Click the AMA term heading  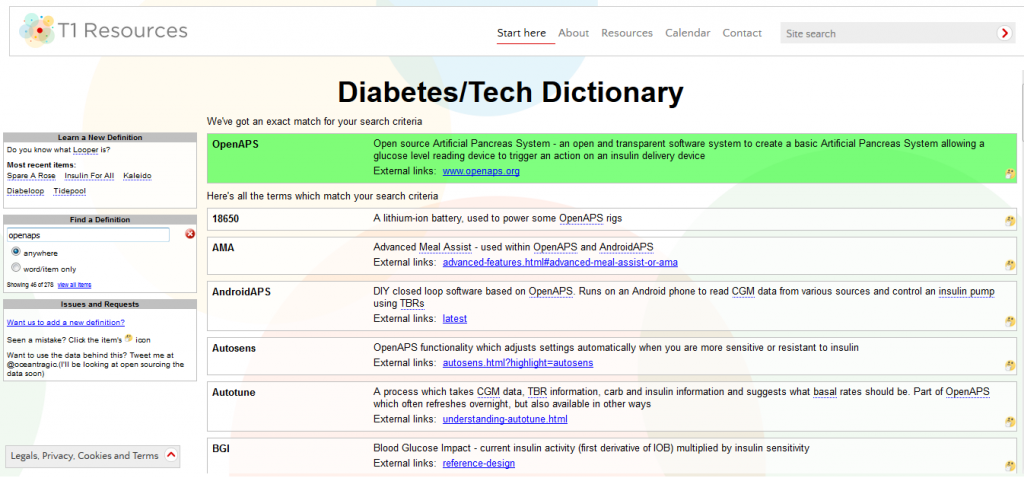(223, 248)
